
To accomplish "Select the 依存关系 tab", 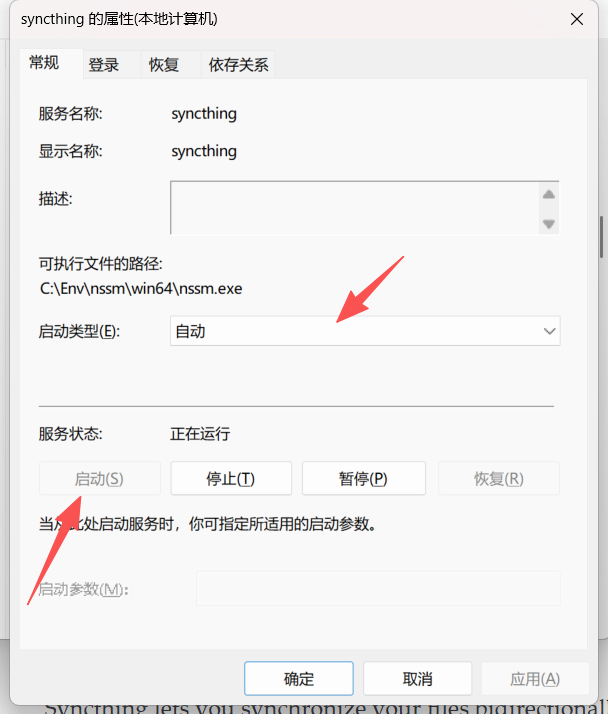I will click(238, 65).
